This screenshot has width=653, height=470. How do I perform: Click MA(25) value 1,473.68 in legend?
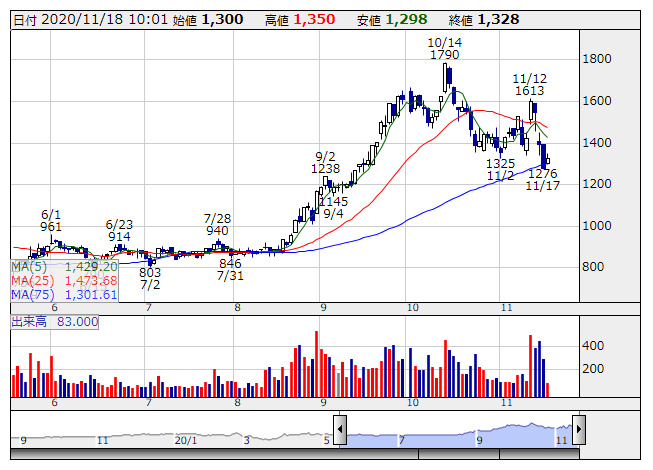coord(91,281)
